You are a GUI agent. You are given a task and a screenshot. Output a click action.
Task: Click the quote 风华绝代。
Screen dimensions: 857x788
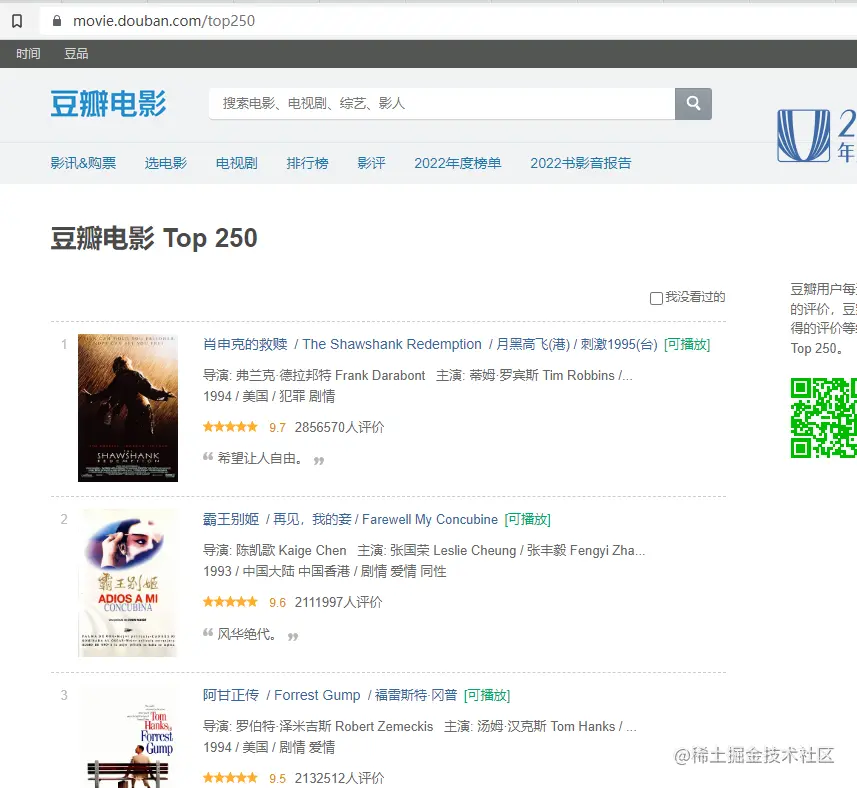pyautogui.click(x=247, y=634)
